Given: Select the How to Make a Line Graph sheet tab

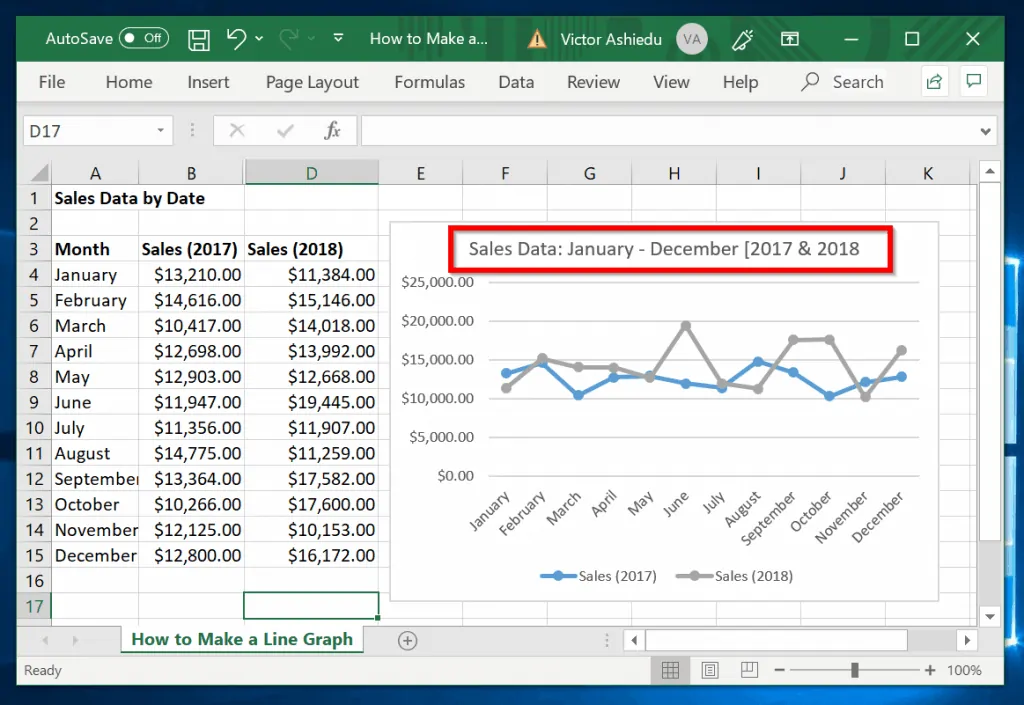Looking at the screenshot, I should [x=241, y=640].
